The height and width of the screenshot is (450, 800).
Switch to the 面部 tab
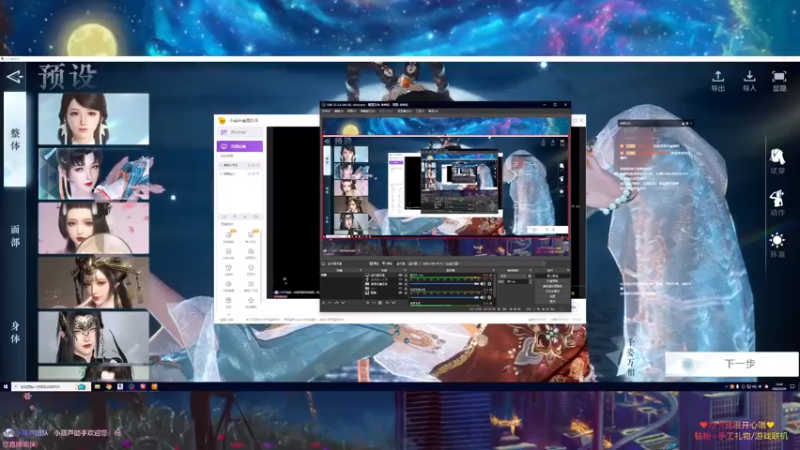click(x=15, y=236)
